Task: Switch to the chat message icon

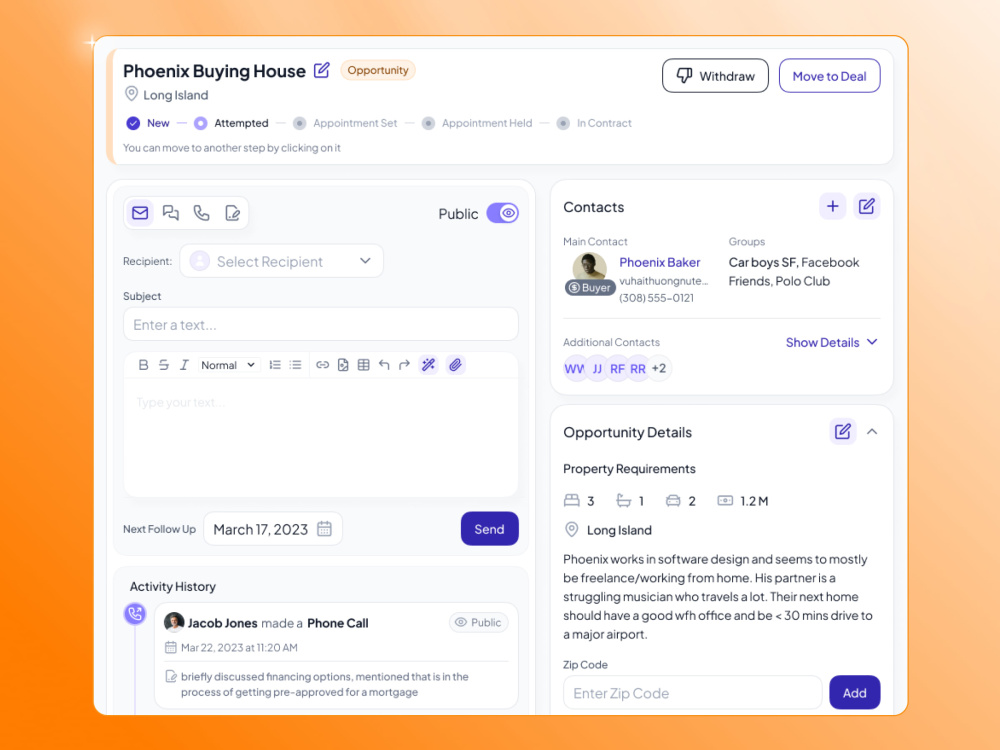Action: click(x=170, y=213)
